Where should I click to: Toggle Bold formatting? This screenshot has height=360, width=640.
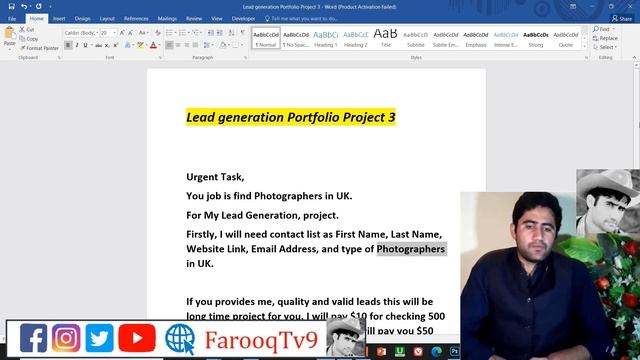[68, 45]
